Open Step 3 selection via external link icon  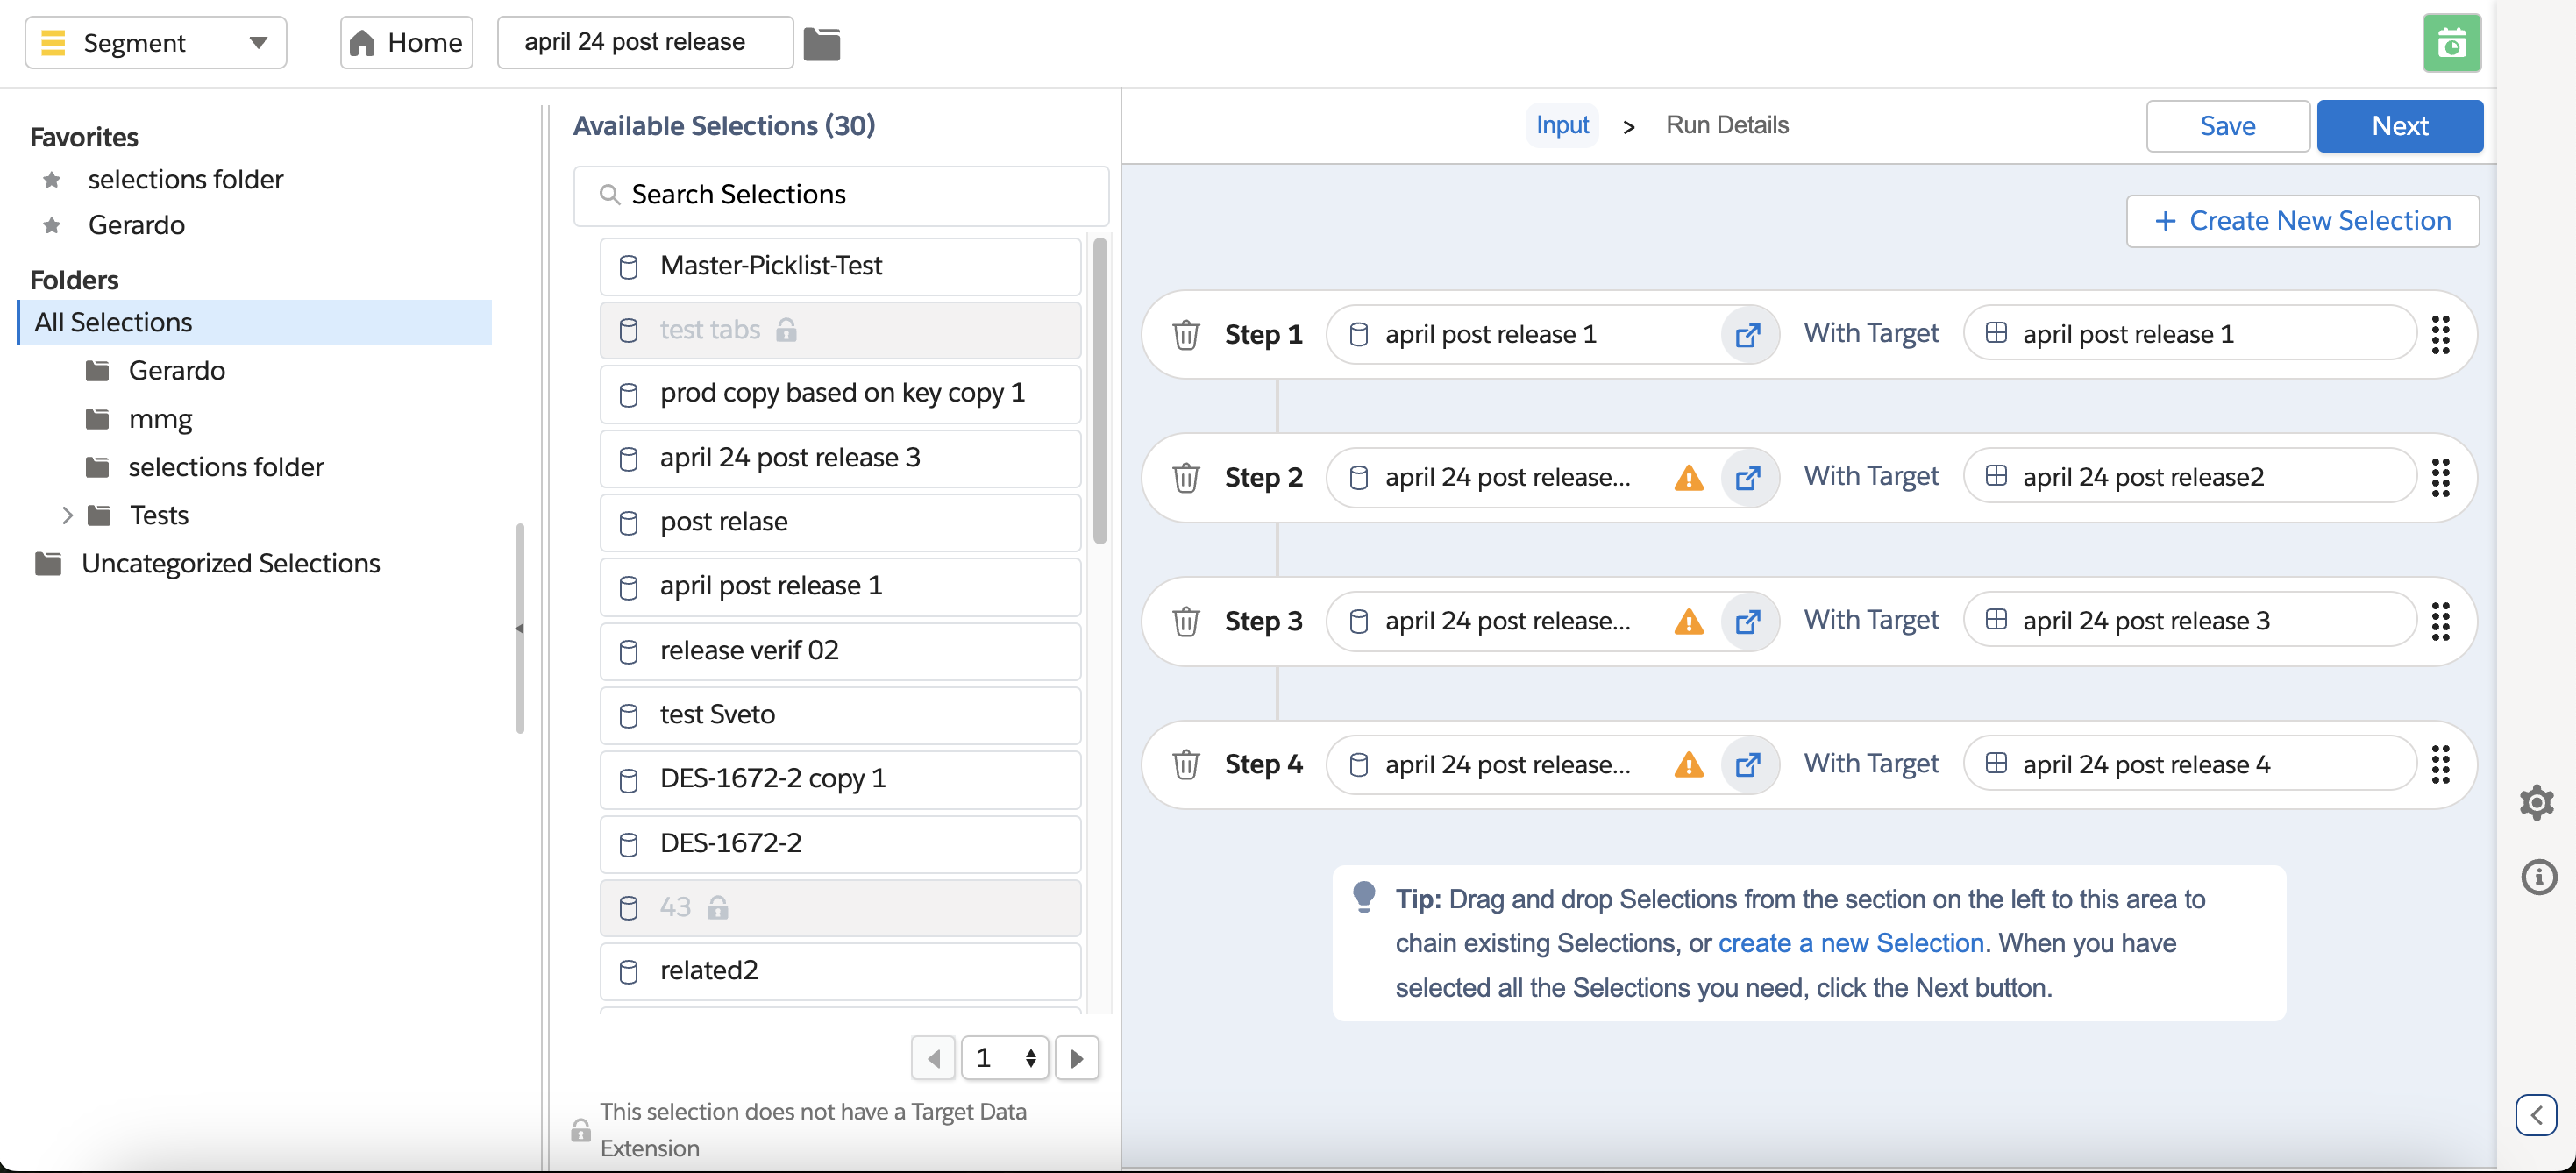click(1747, 621)
